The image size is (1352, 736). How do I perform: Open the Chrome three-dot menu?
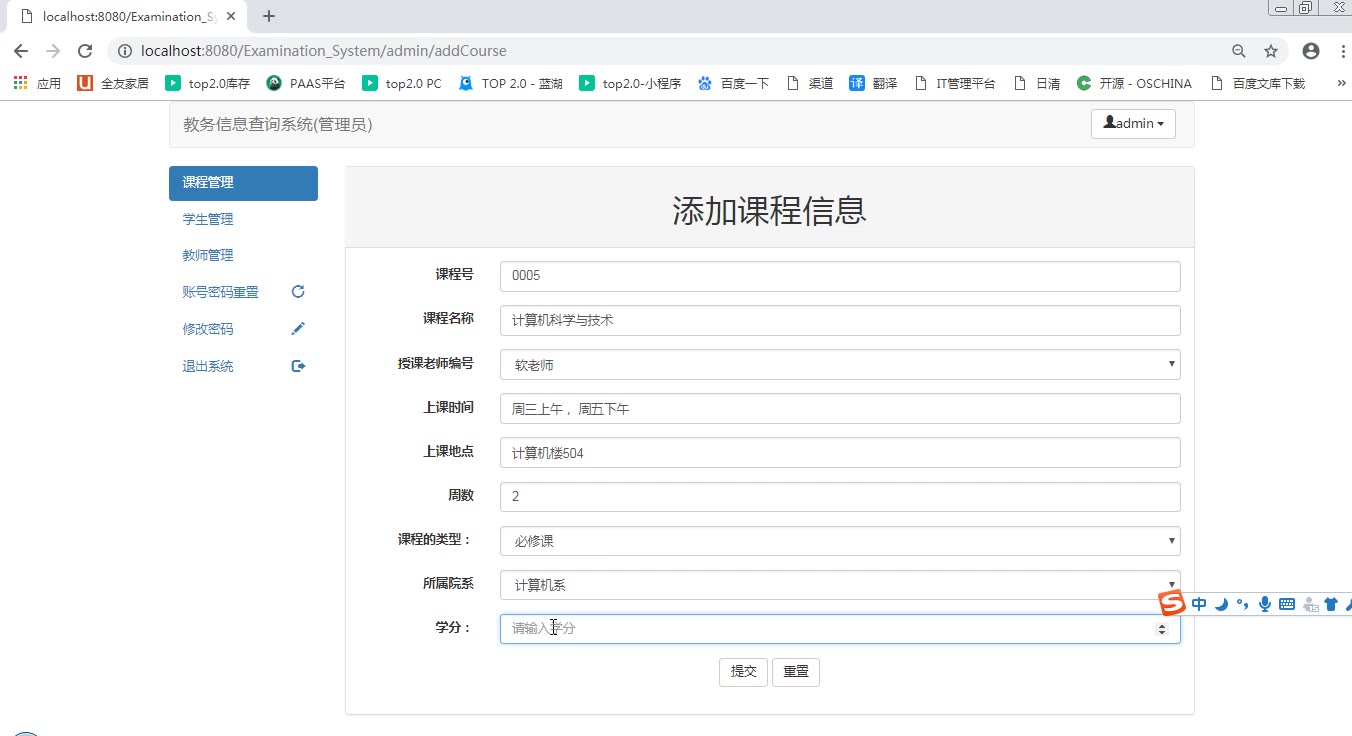pos(1343,51)
